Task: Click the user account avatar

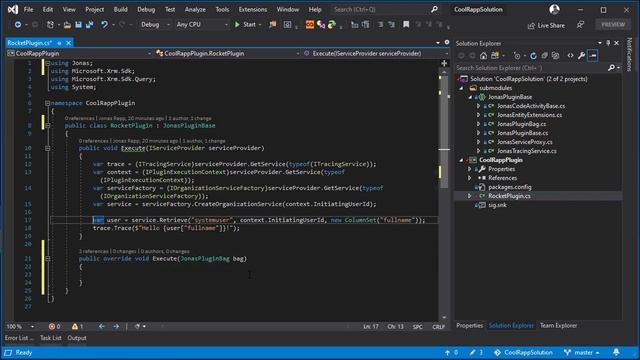Action: (x=554, y=9)
